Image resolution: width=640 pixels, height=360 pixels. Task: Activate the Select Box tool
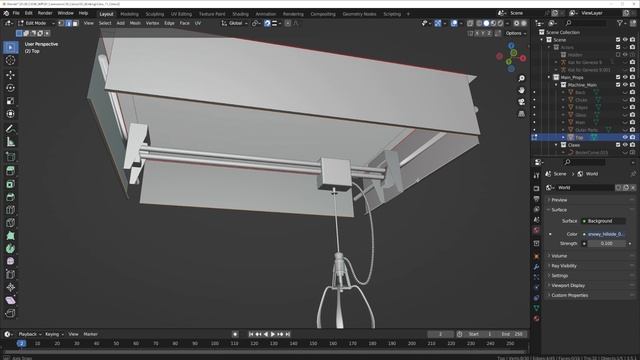coord(11,47)
